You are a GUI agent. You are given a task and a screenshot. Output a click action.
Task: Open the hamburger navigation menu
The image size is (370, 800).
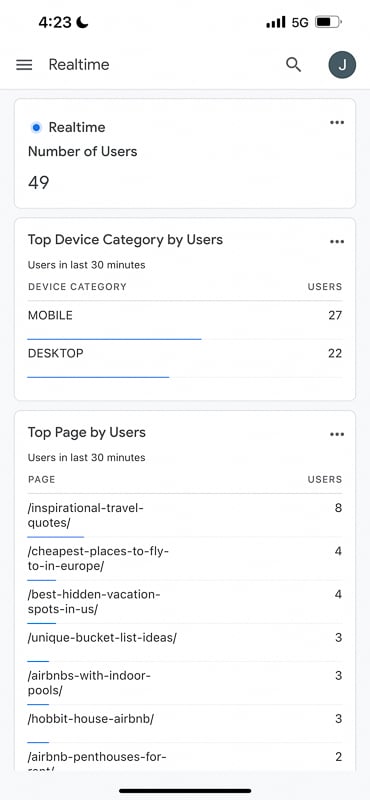(x=24, y=65)
